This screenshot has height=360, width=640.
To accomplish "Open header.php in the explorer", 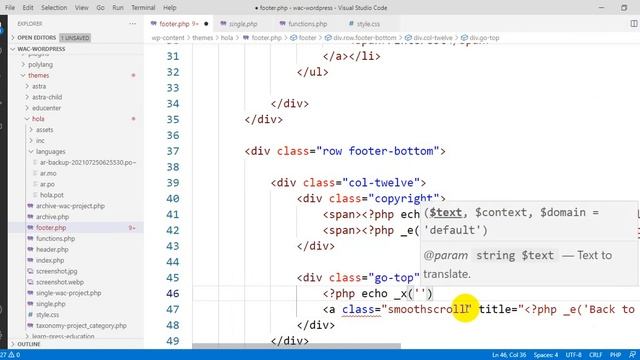I will click(52, 249).
